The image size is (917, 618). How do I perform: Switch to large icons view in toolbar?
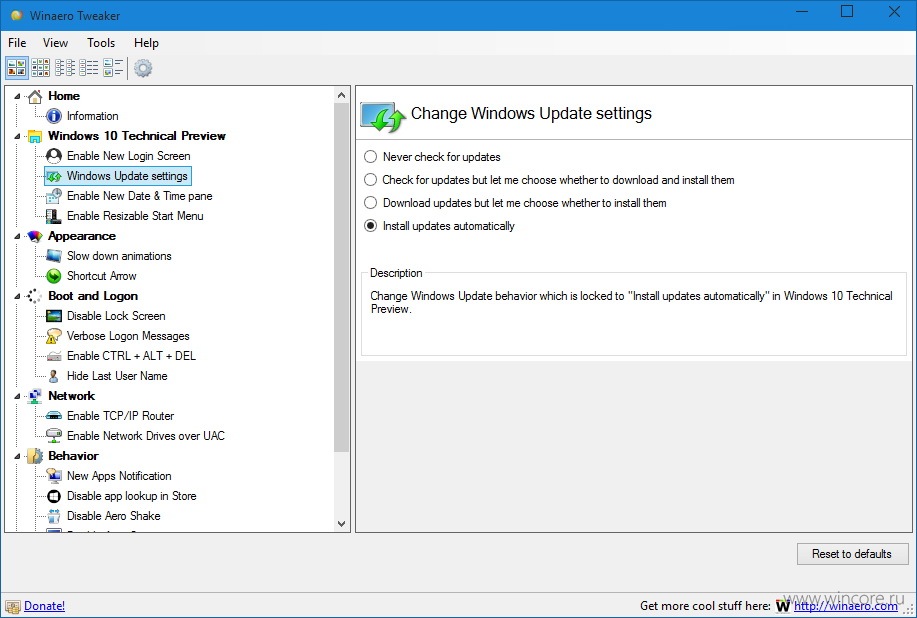point(16,68)
